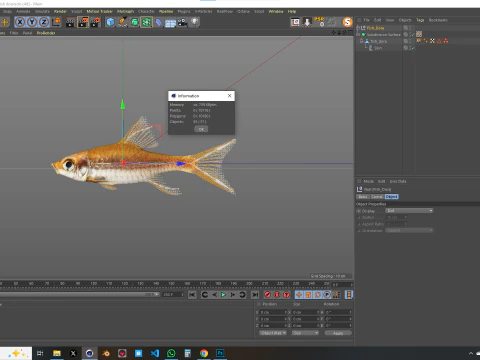Viewport: 480px width, 360px height.
Task: Click the Camera object icon
Action: pyautogui.click(x=182, y=22)
